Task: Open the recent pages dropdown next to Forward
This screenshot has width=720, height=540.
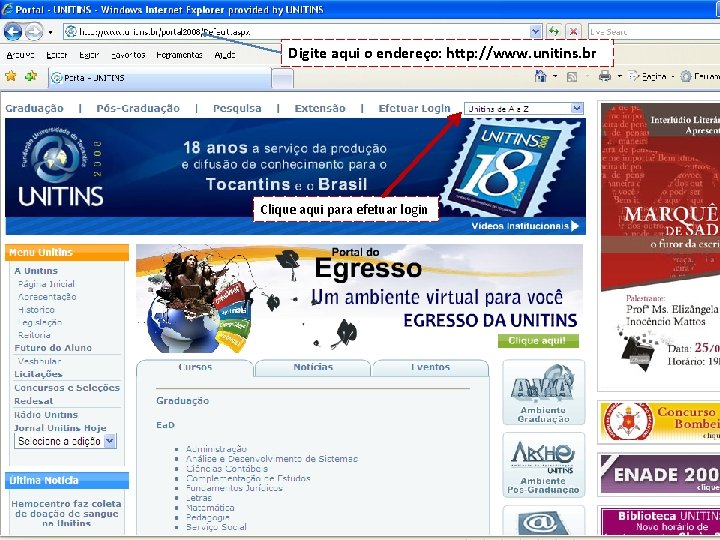Action: (50, 32)
